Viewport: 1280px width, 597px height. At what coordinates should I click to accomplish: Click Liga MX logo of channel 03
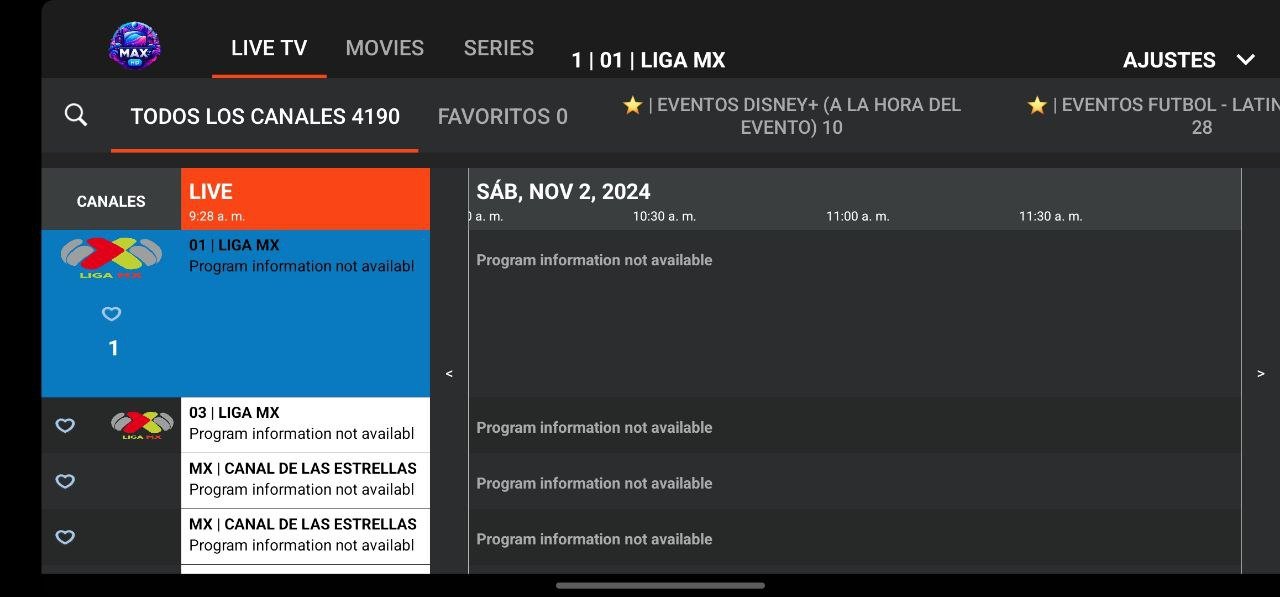tap(141, 425)
